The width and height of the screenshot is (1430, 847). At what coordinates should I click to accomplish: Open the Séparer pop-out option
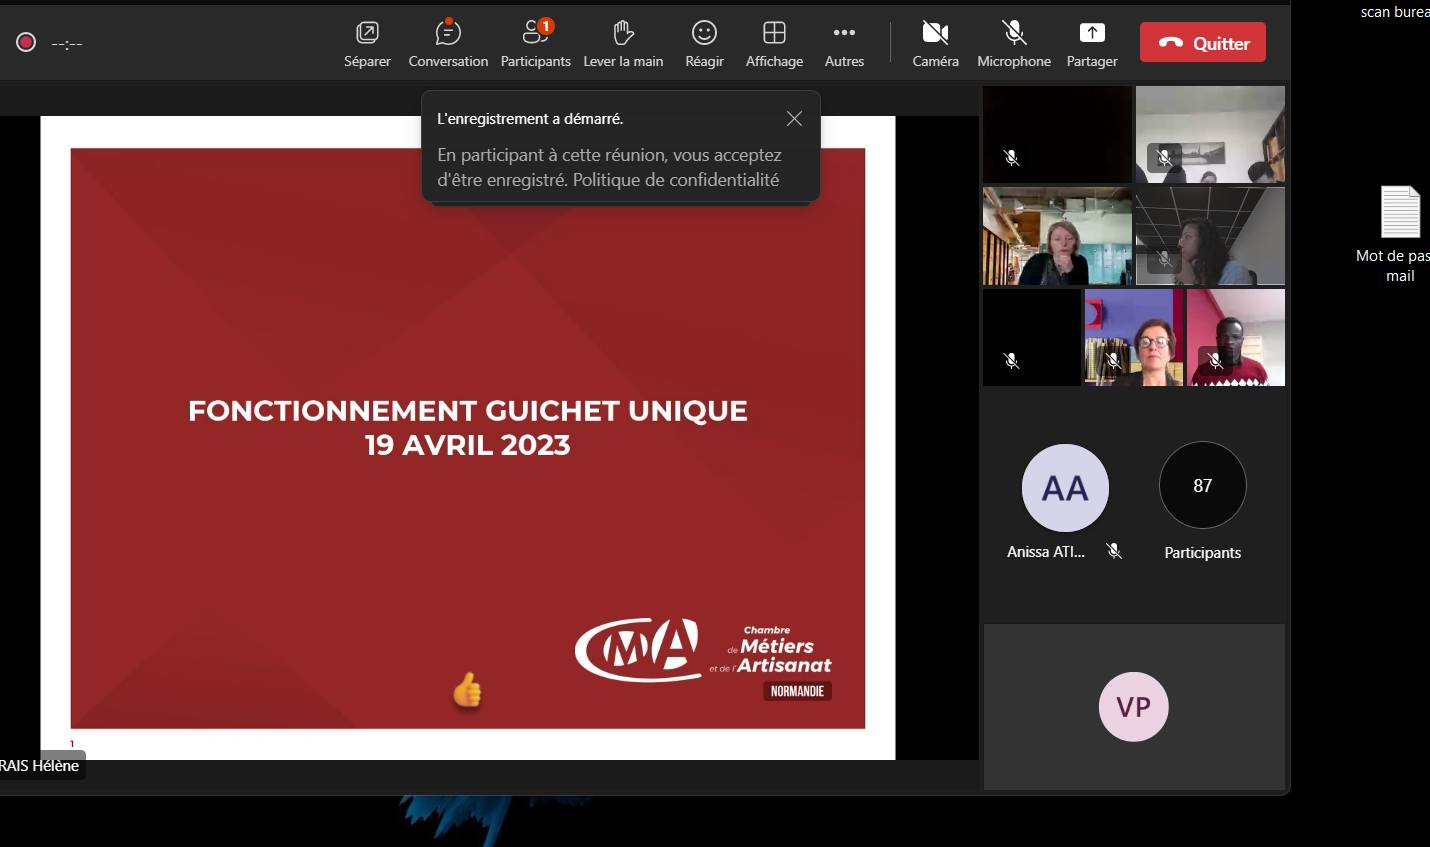(x=367, y=44)
